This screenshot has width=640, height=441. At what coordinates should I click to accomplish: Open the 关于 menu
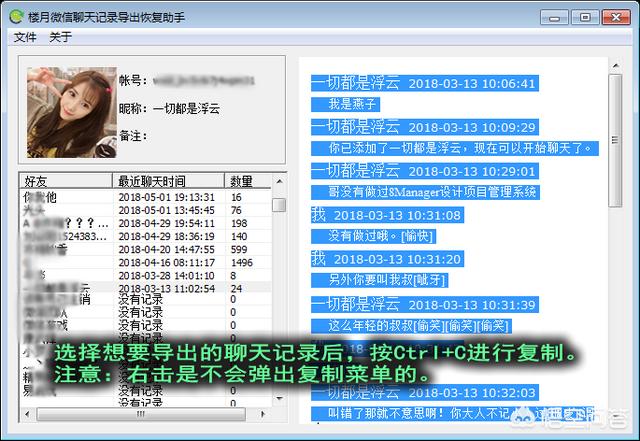point(60,37)
